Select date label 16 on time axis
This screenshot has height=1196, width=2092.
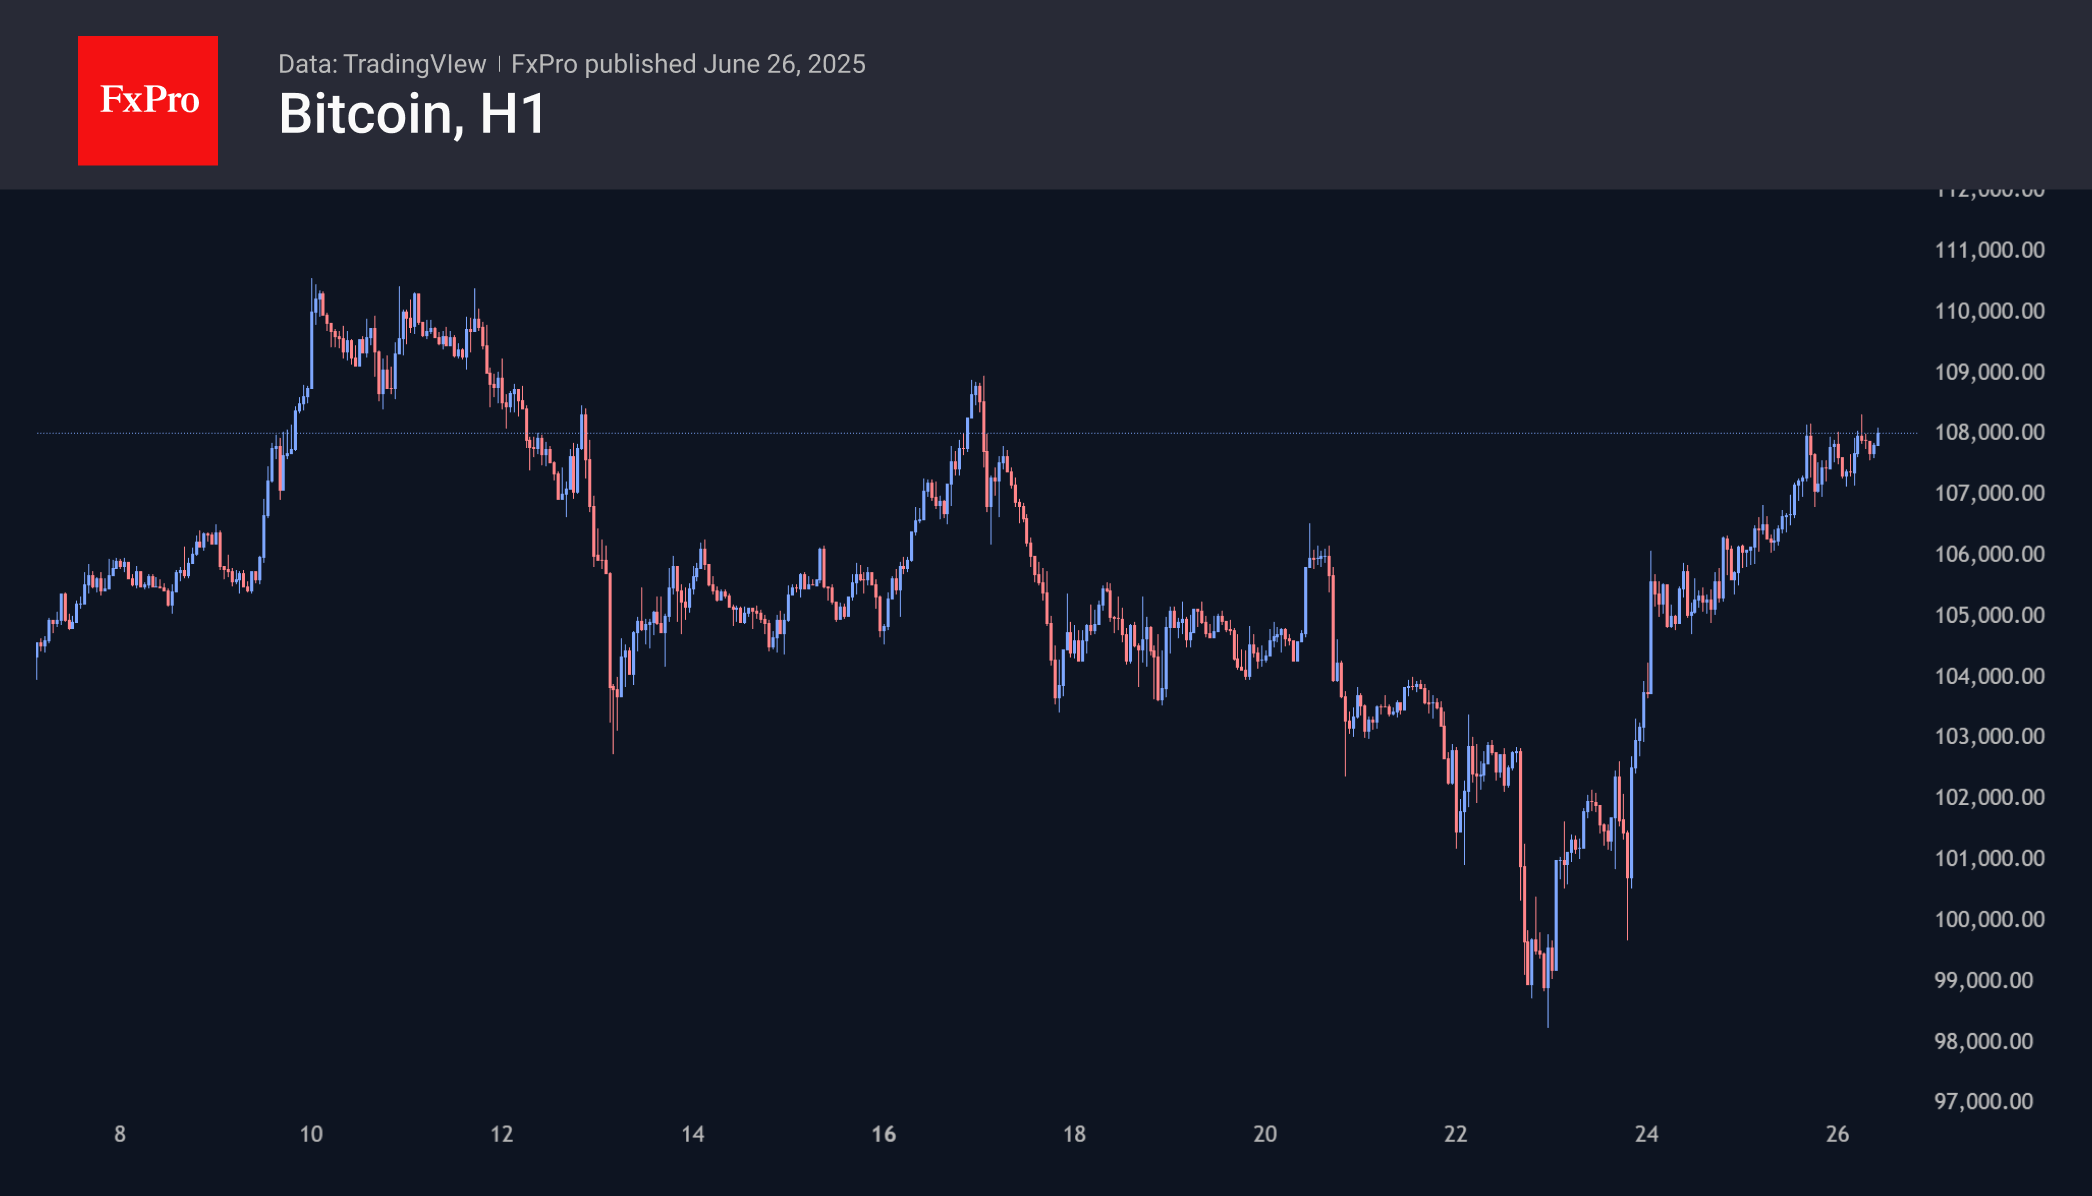point(884,1134)
